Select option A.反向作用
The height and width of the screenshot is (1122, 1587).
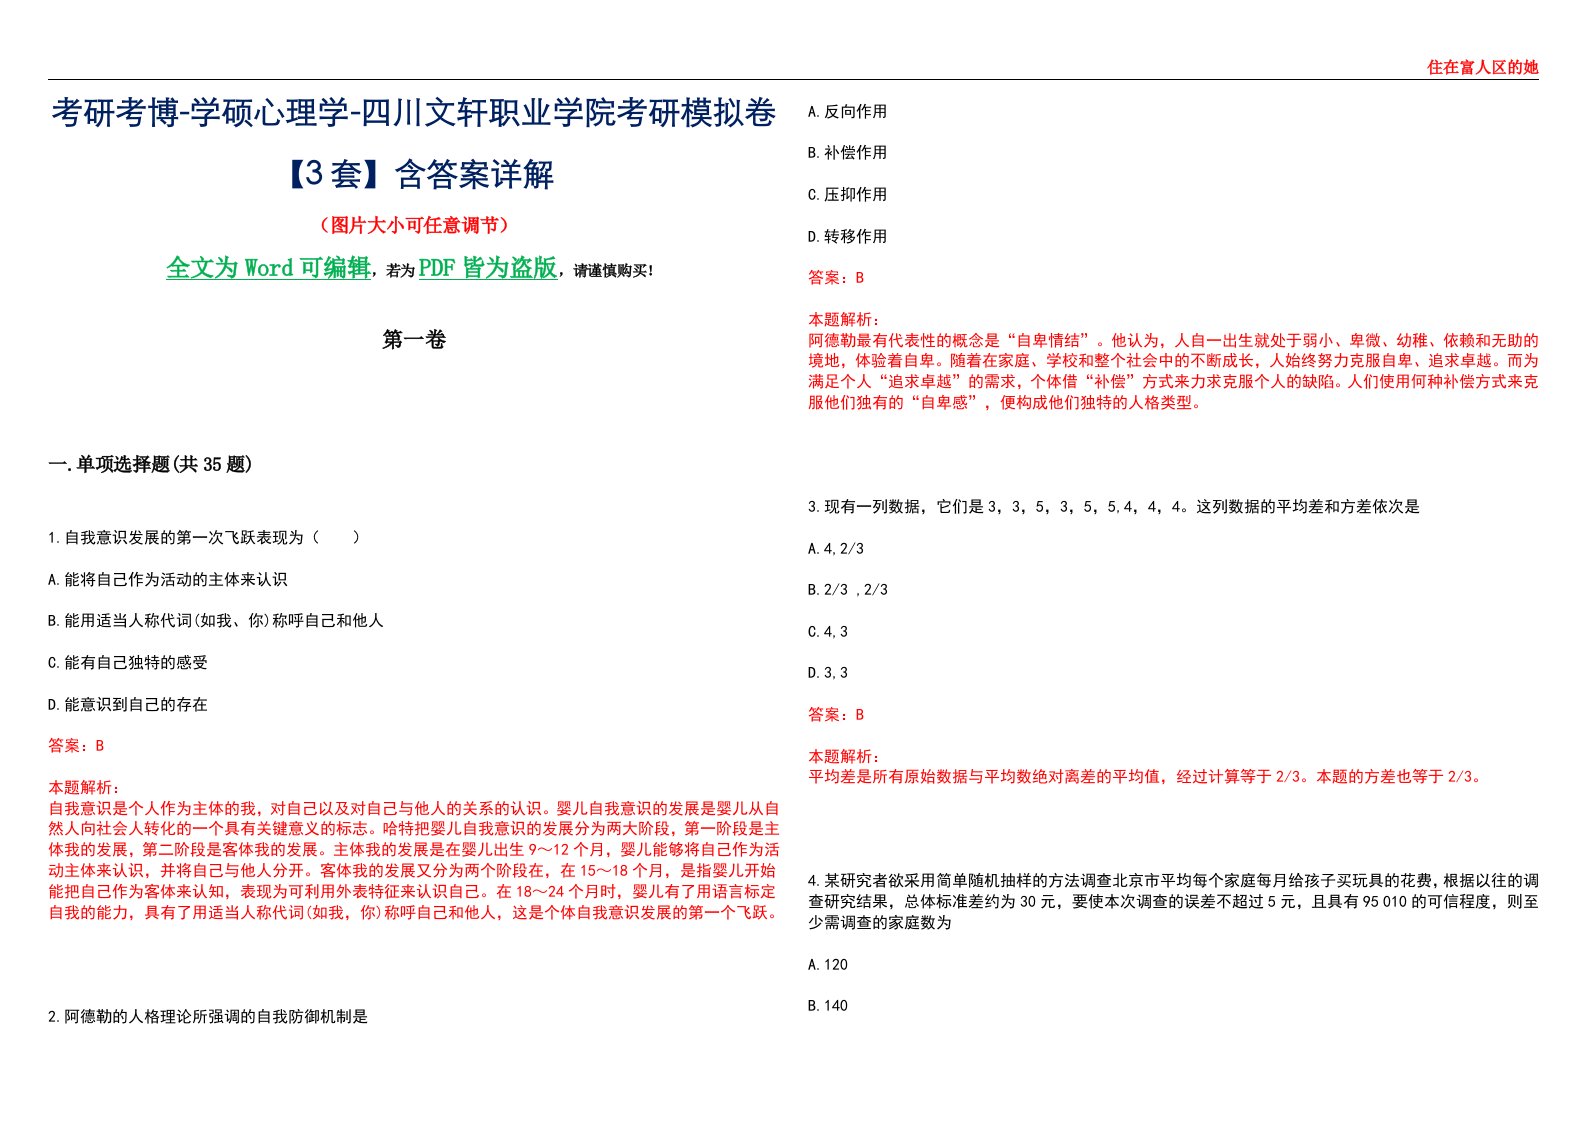(x=847, y=112)
